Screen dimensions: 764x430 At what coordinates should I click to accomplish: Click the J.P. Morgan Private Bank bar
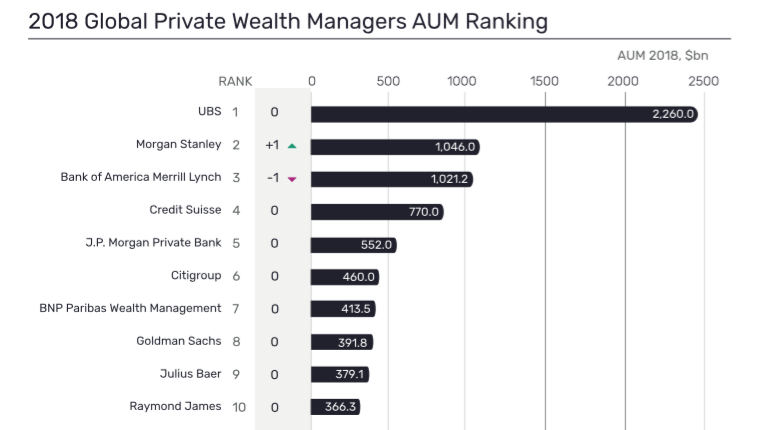click(x=354, y=244)
